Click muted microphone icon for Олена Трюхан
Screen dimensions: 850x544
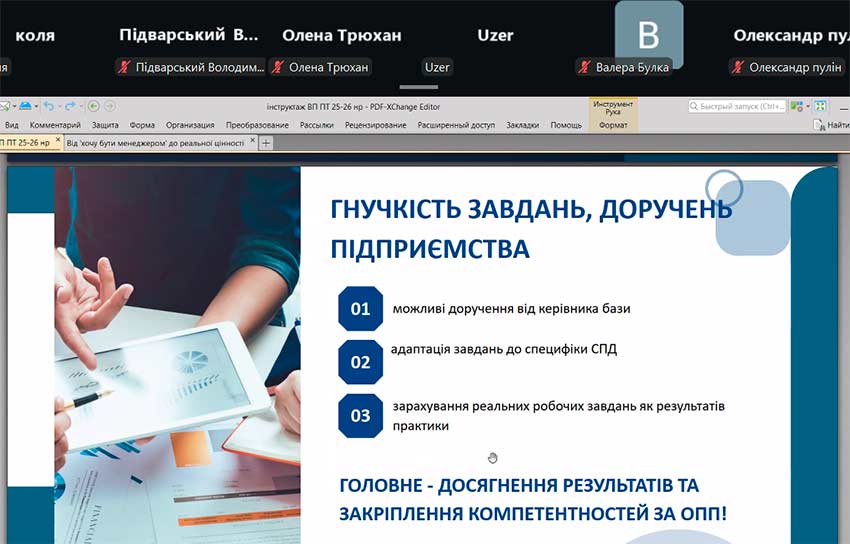coord(278,67)
